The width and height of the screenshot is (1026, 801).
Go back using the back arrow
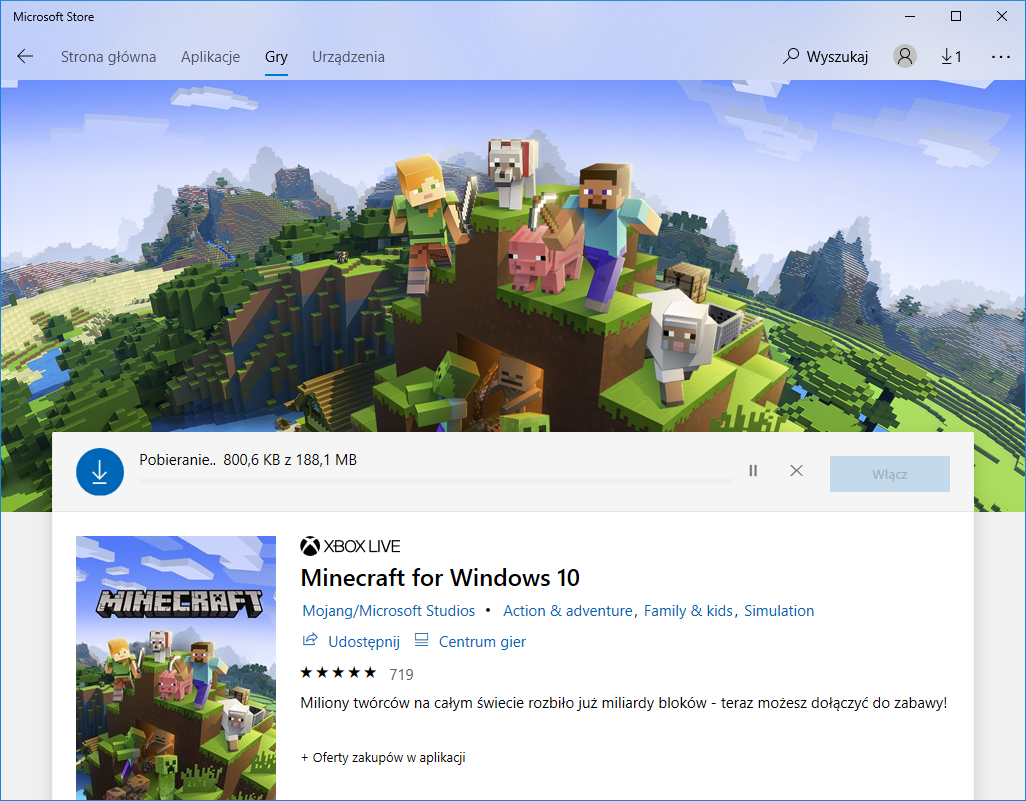[25, 56]
